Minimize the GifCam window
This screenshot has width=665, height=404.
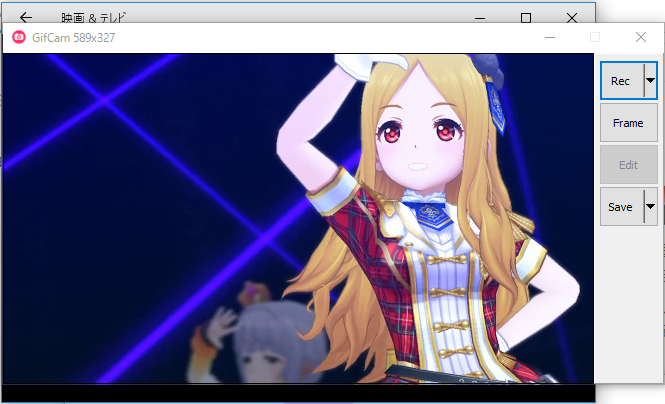tap(550, 37)
